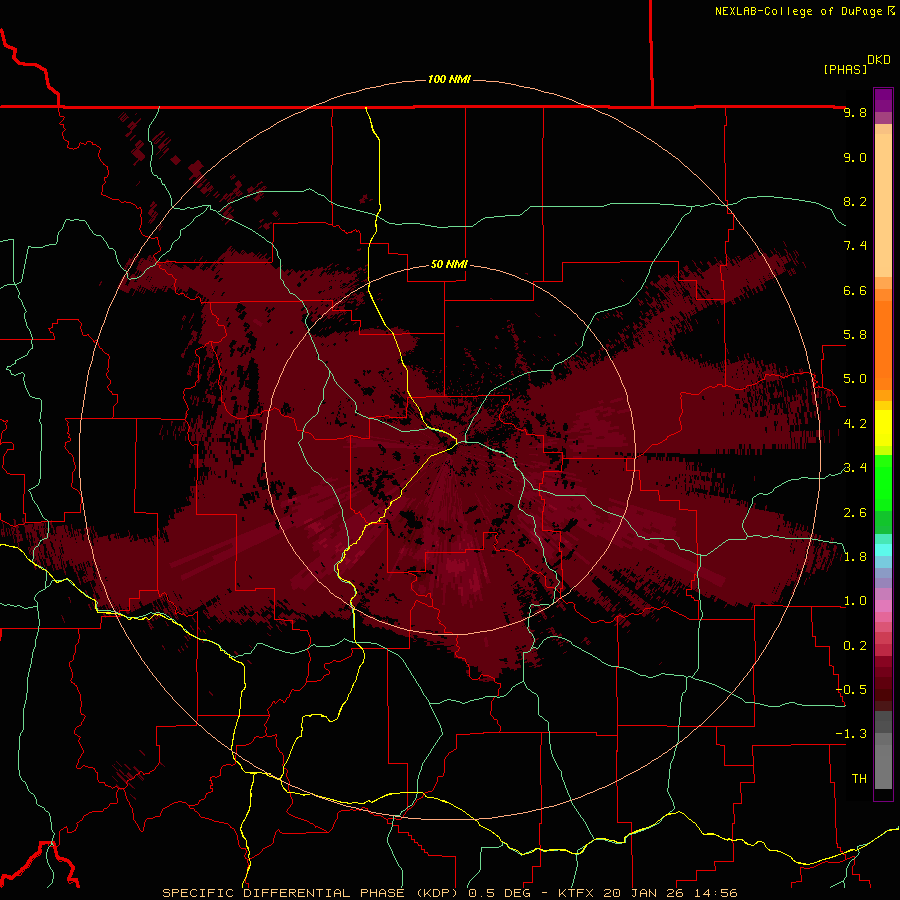Select the 5.0 scale label

pyautogui.click(x=855, y=379)
